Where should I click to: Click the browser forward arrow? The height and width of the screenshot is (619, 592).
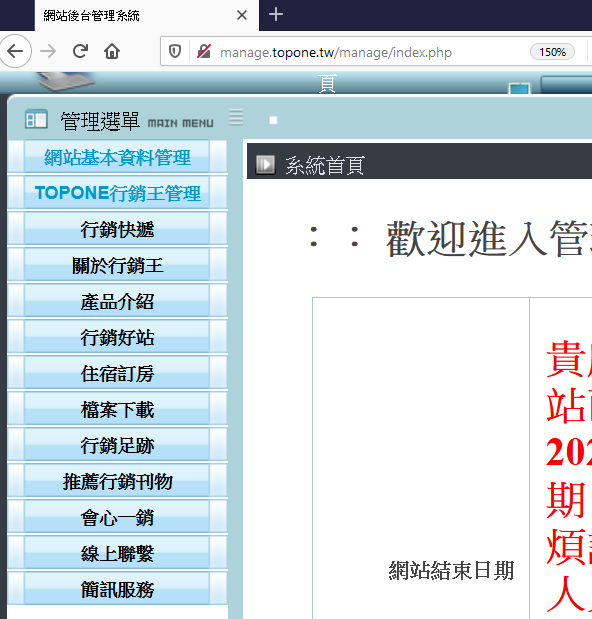(x=48, y=51)
